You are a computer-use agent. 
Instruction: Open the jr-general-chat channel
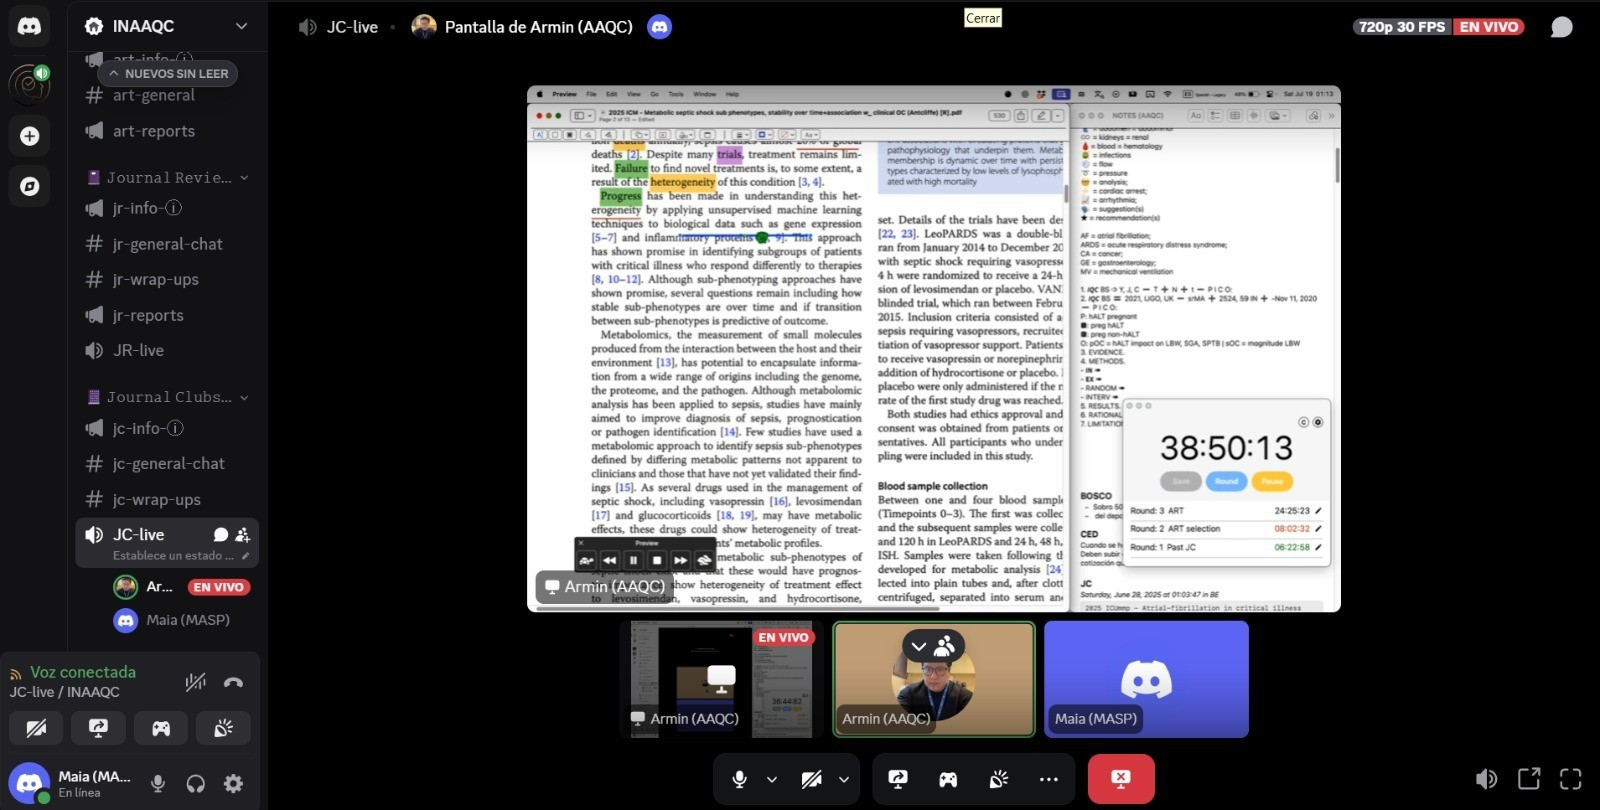[x=167, y=244]
